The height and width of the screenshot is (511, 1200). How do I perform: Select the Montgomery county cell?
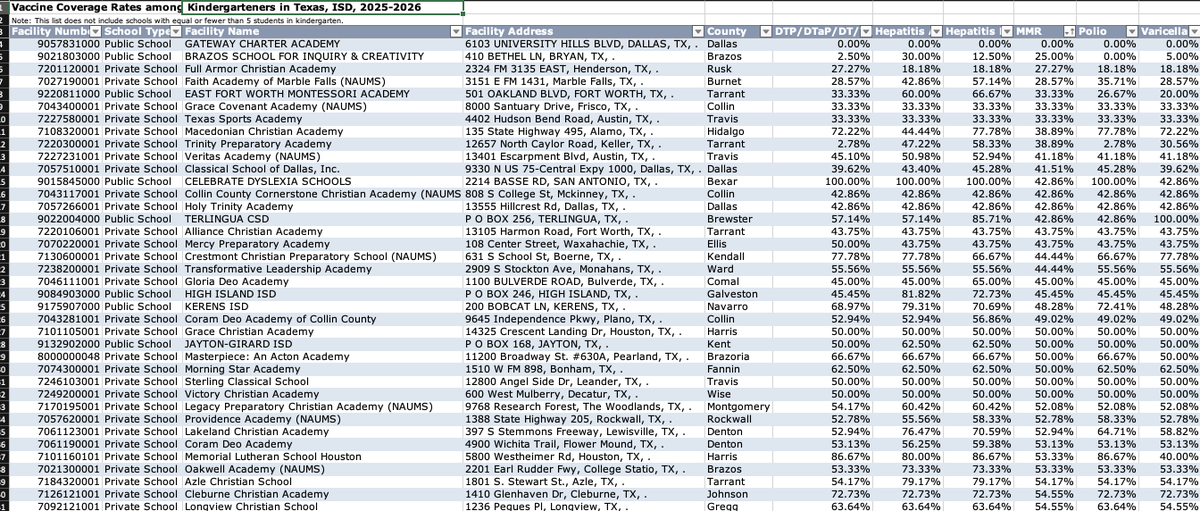pyautogui.click(x=738, y=406)
